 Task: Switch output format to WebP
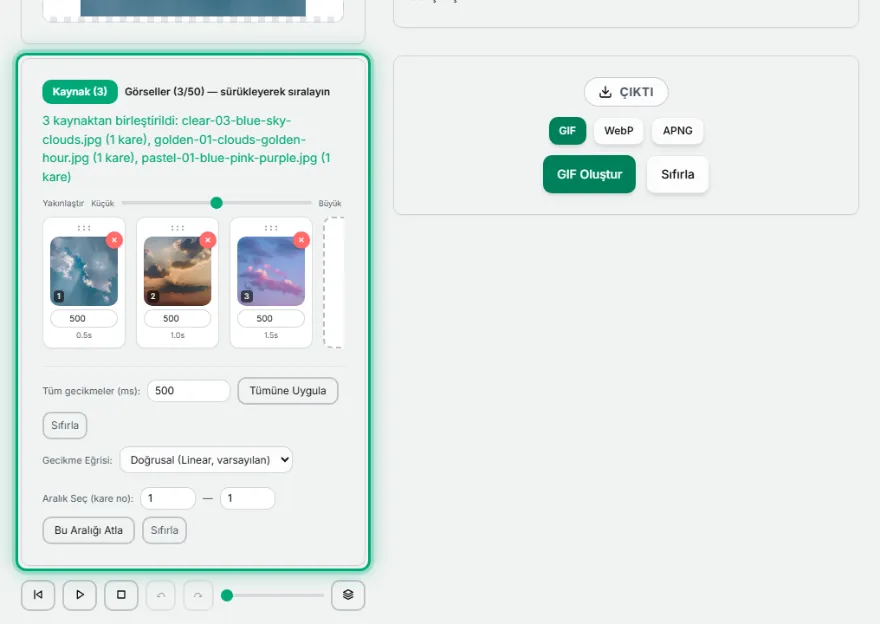(618, 131)
